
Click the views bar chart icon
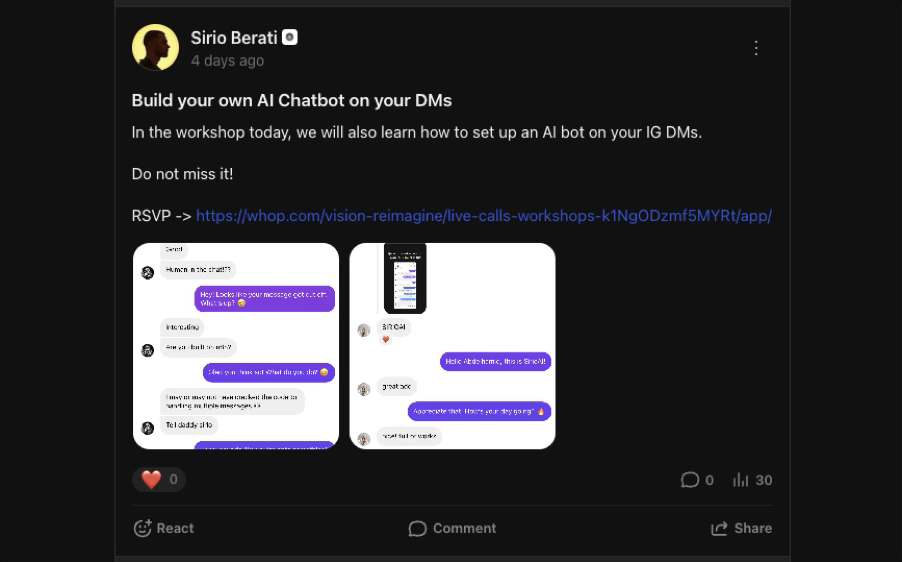pos(741,480)
